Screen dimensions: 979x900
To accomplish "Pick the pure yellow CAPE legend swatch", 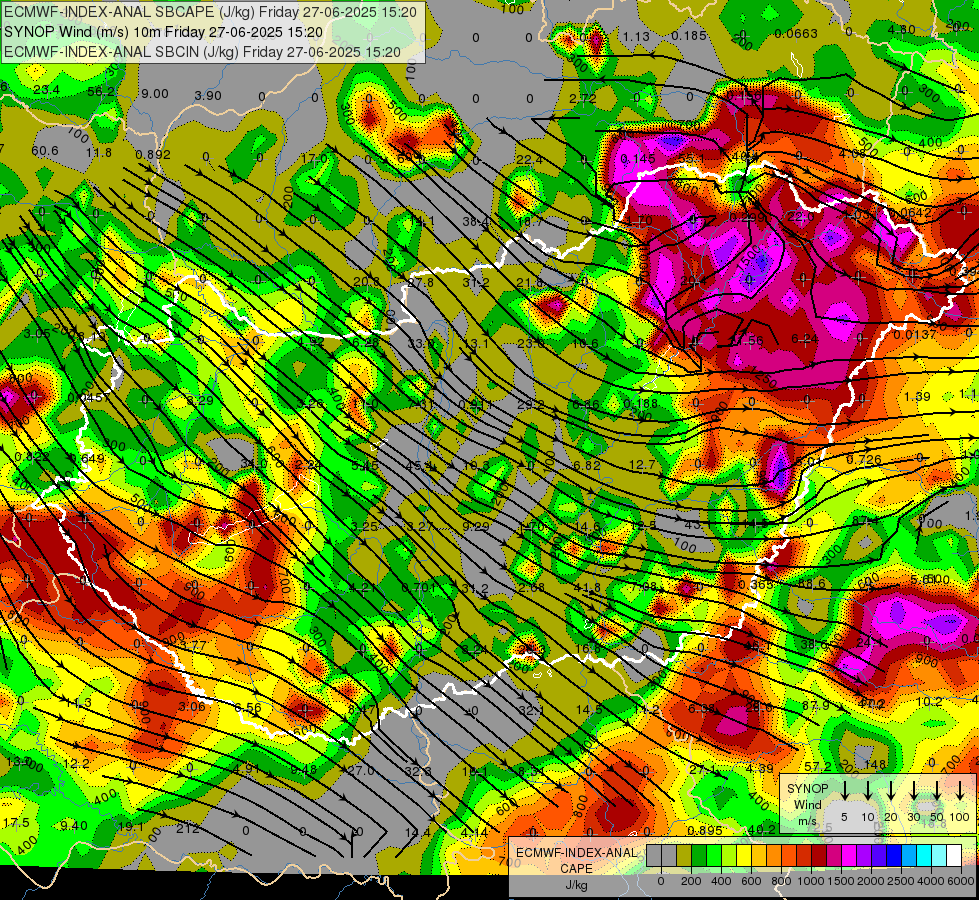I will click(744, 856).
